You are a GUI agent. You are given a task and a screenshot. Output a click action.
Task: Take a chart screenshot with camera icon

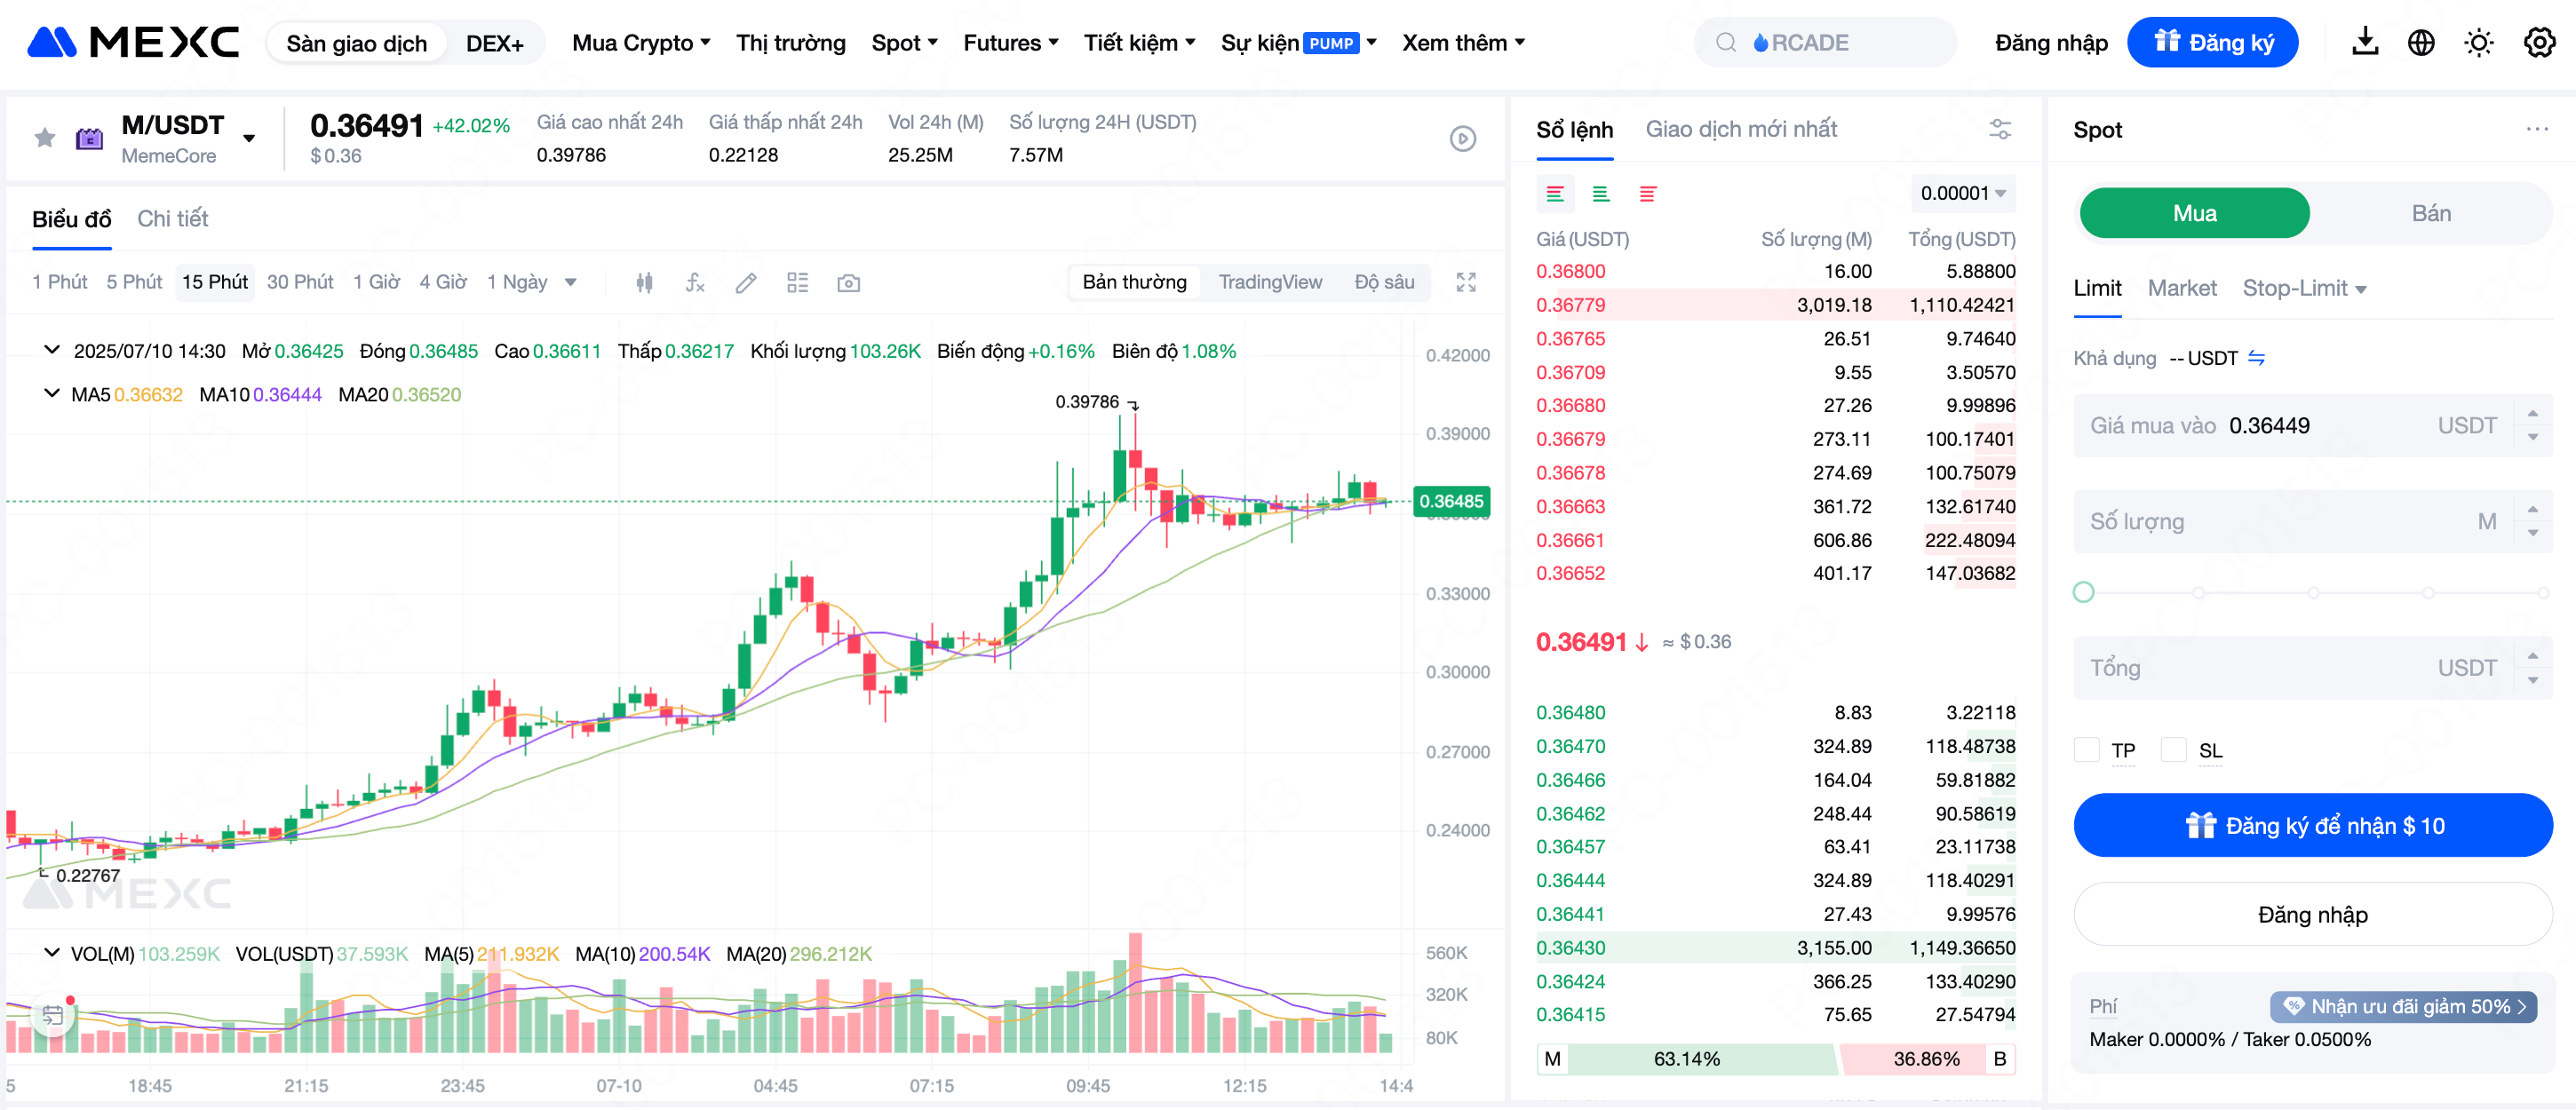point(848,283)
